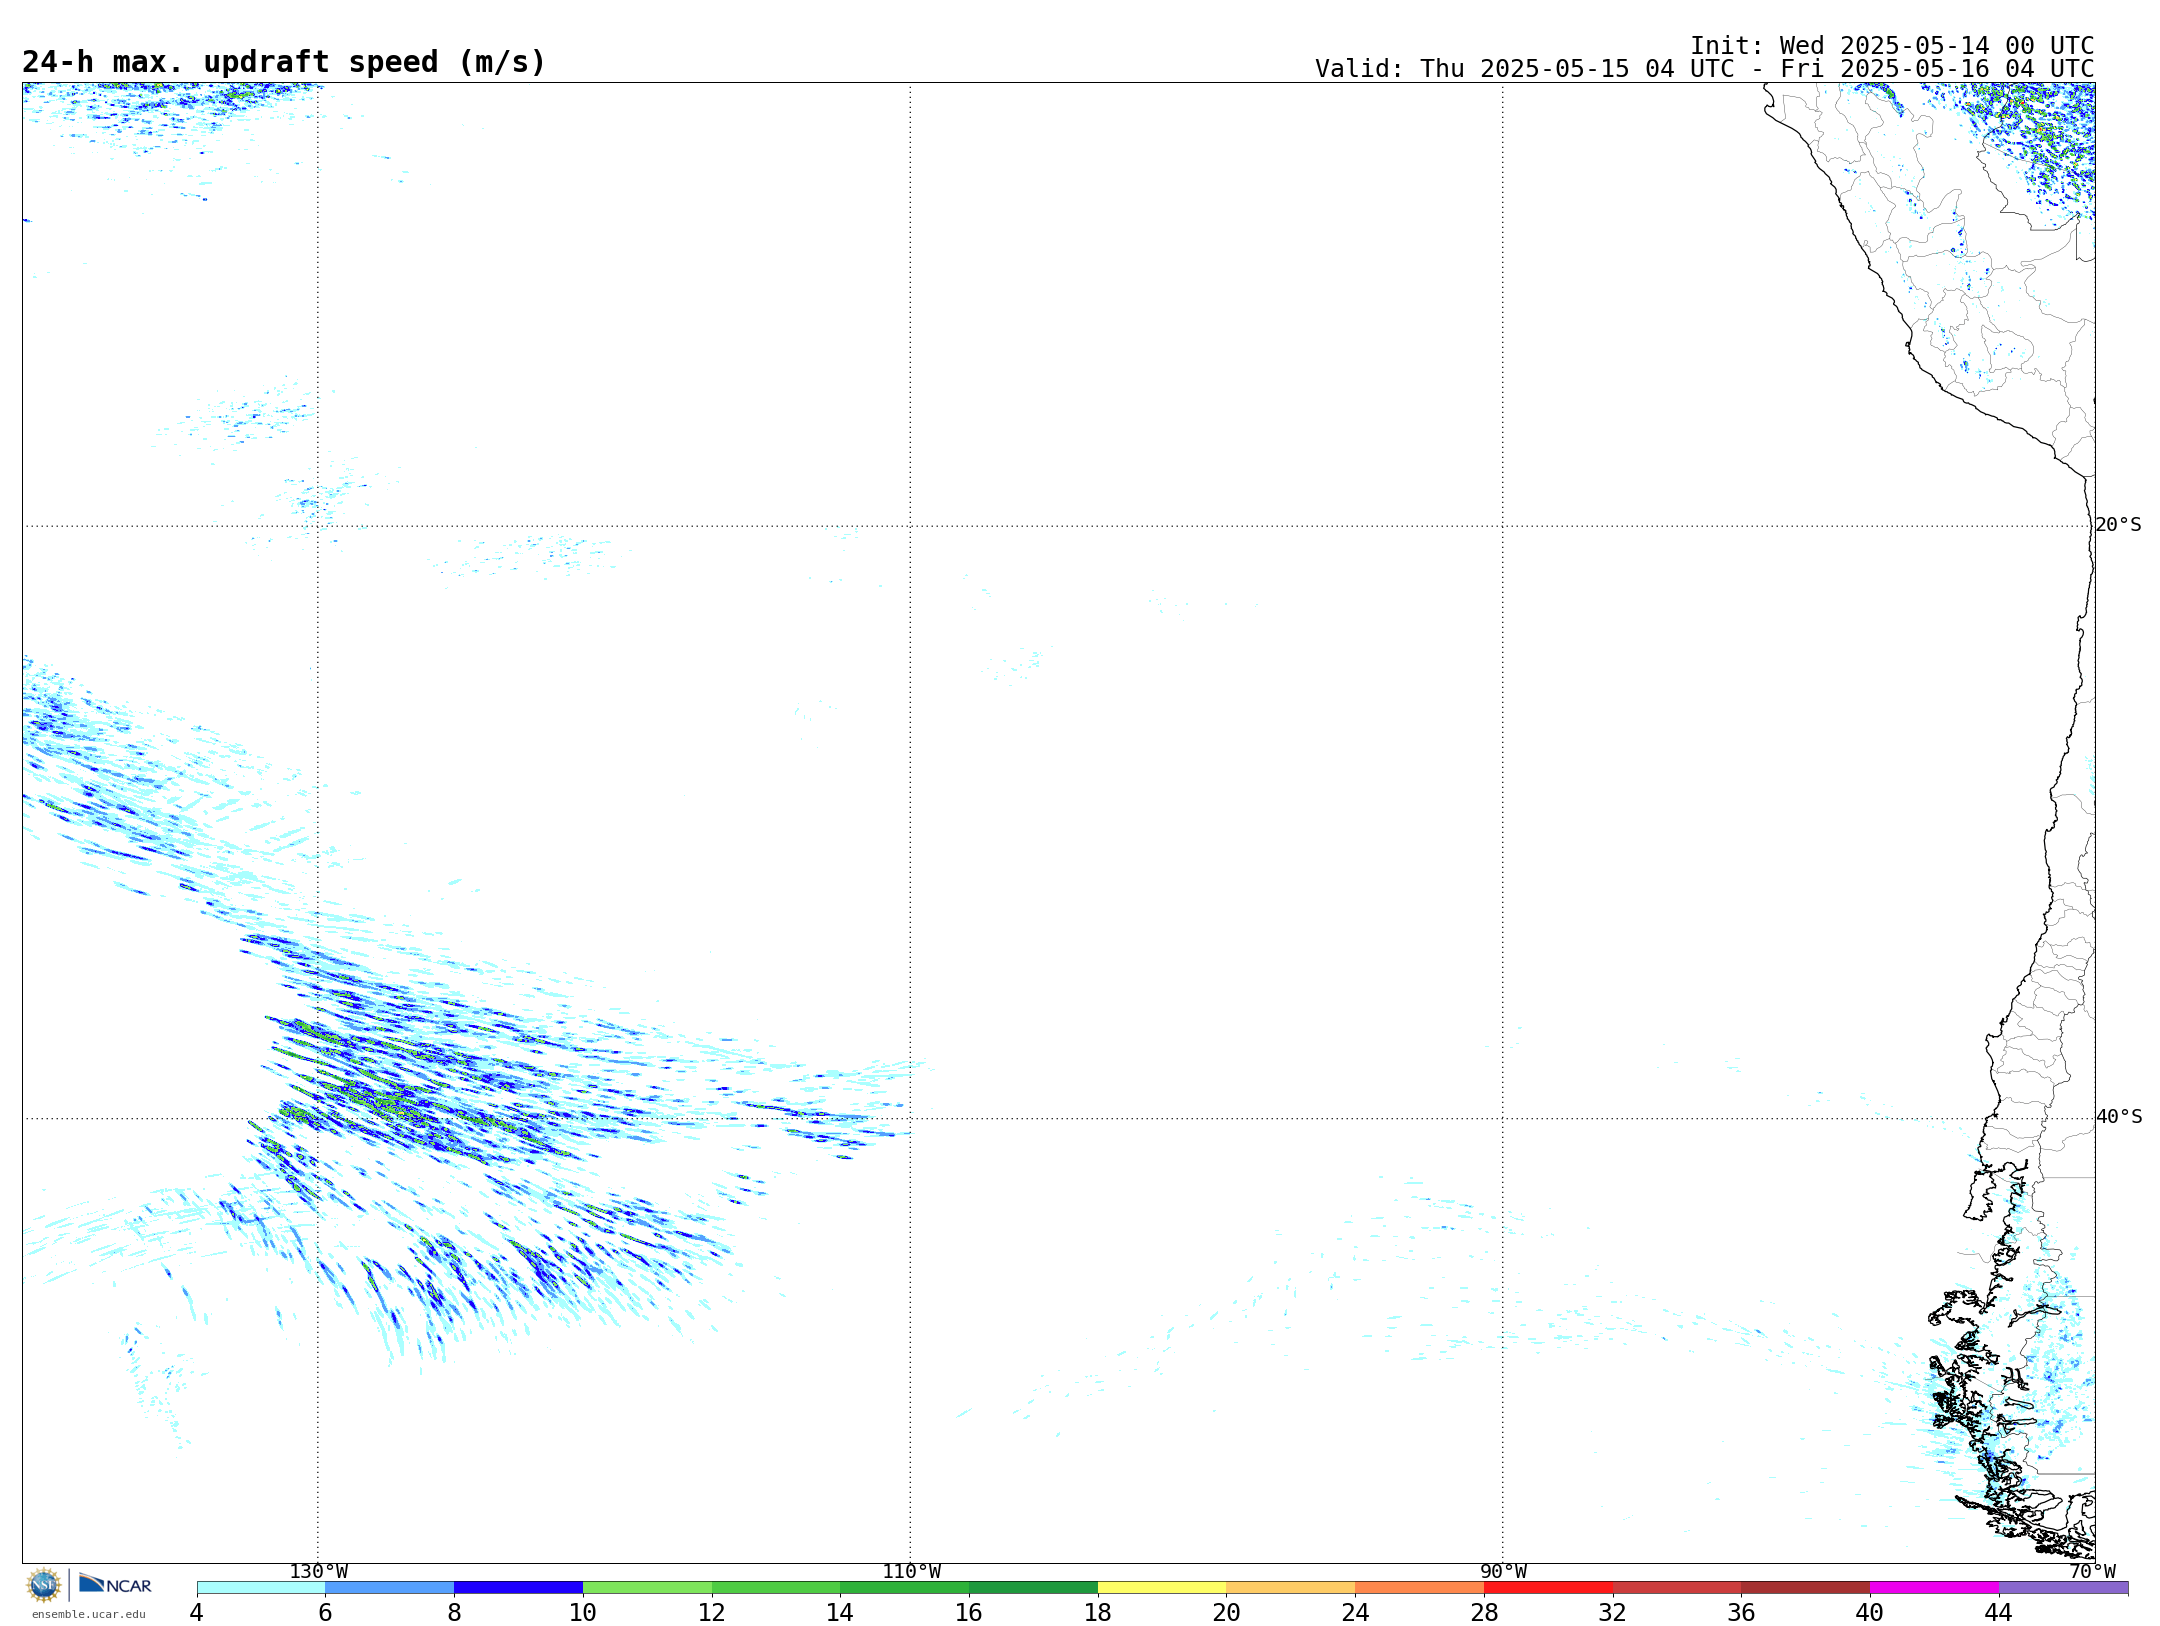This screenshot has height=1626, width=2160.
Task: Click the green 14-16 color swatch
Action: click(905, 1588)
